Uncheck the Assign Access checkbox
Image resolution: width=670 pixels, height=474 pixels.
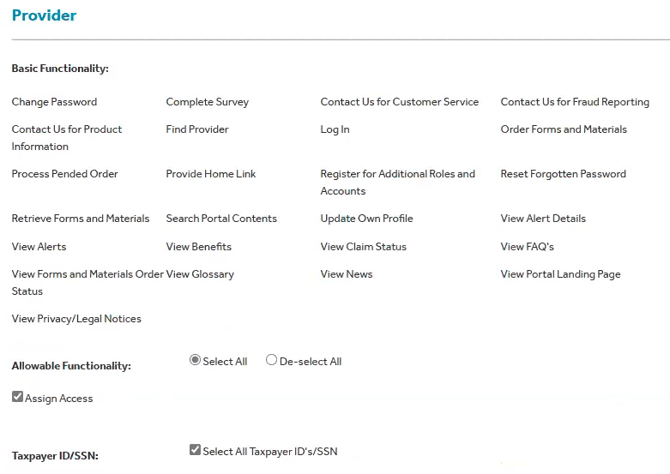click(18, 397)
